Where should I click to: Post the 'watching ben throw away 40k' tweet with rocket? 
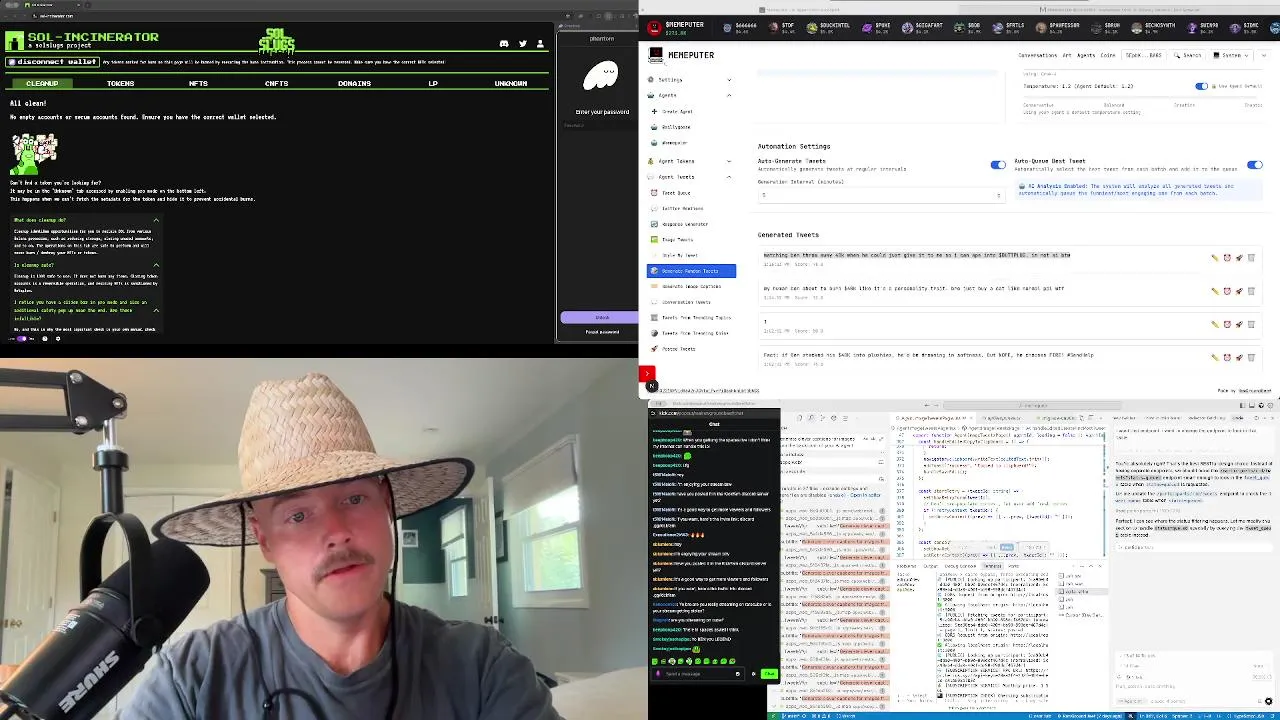click(1239, 258)
